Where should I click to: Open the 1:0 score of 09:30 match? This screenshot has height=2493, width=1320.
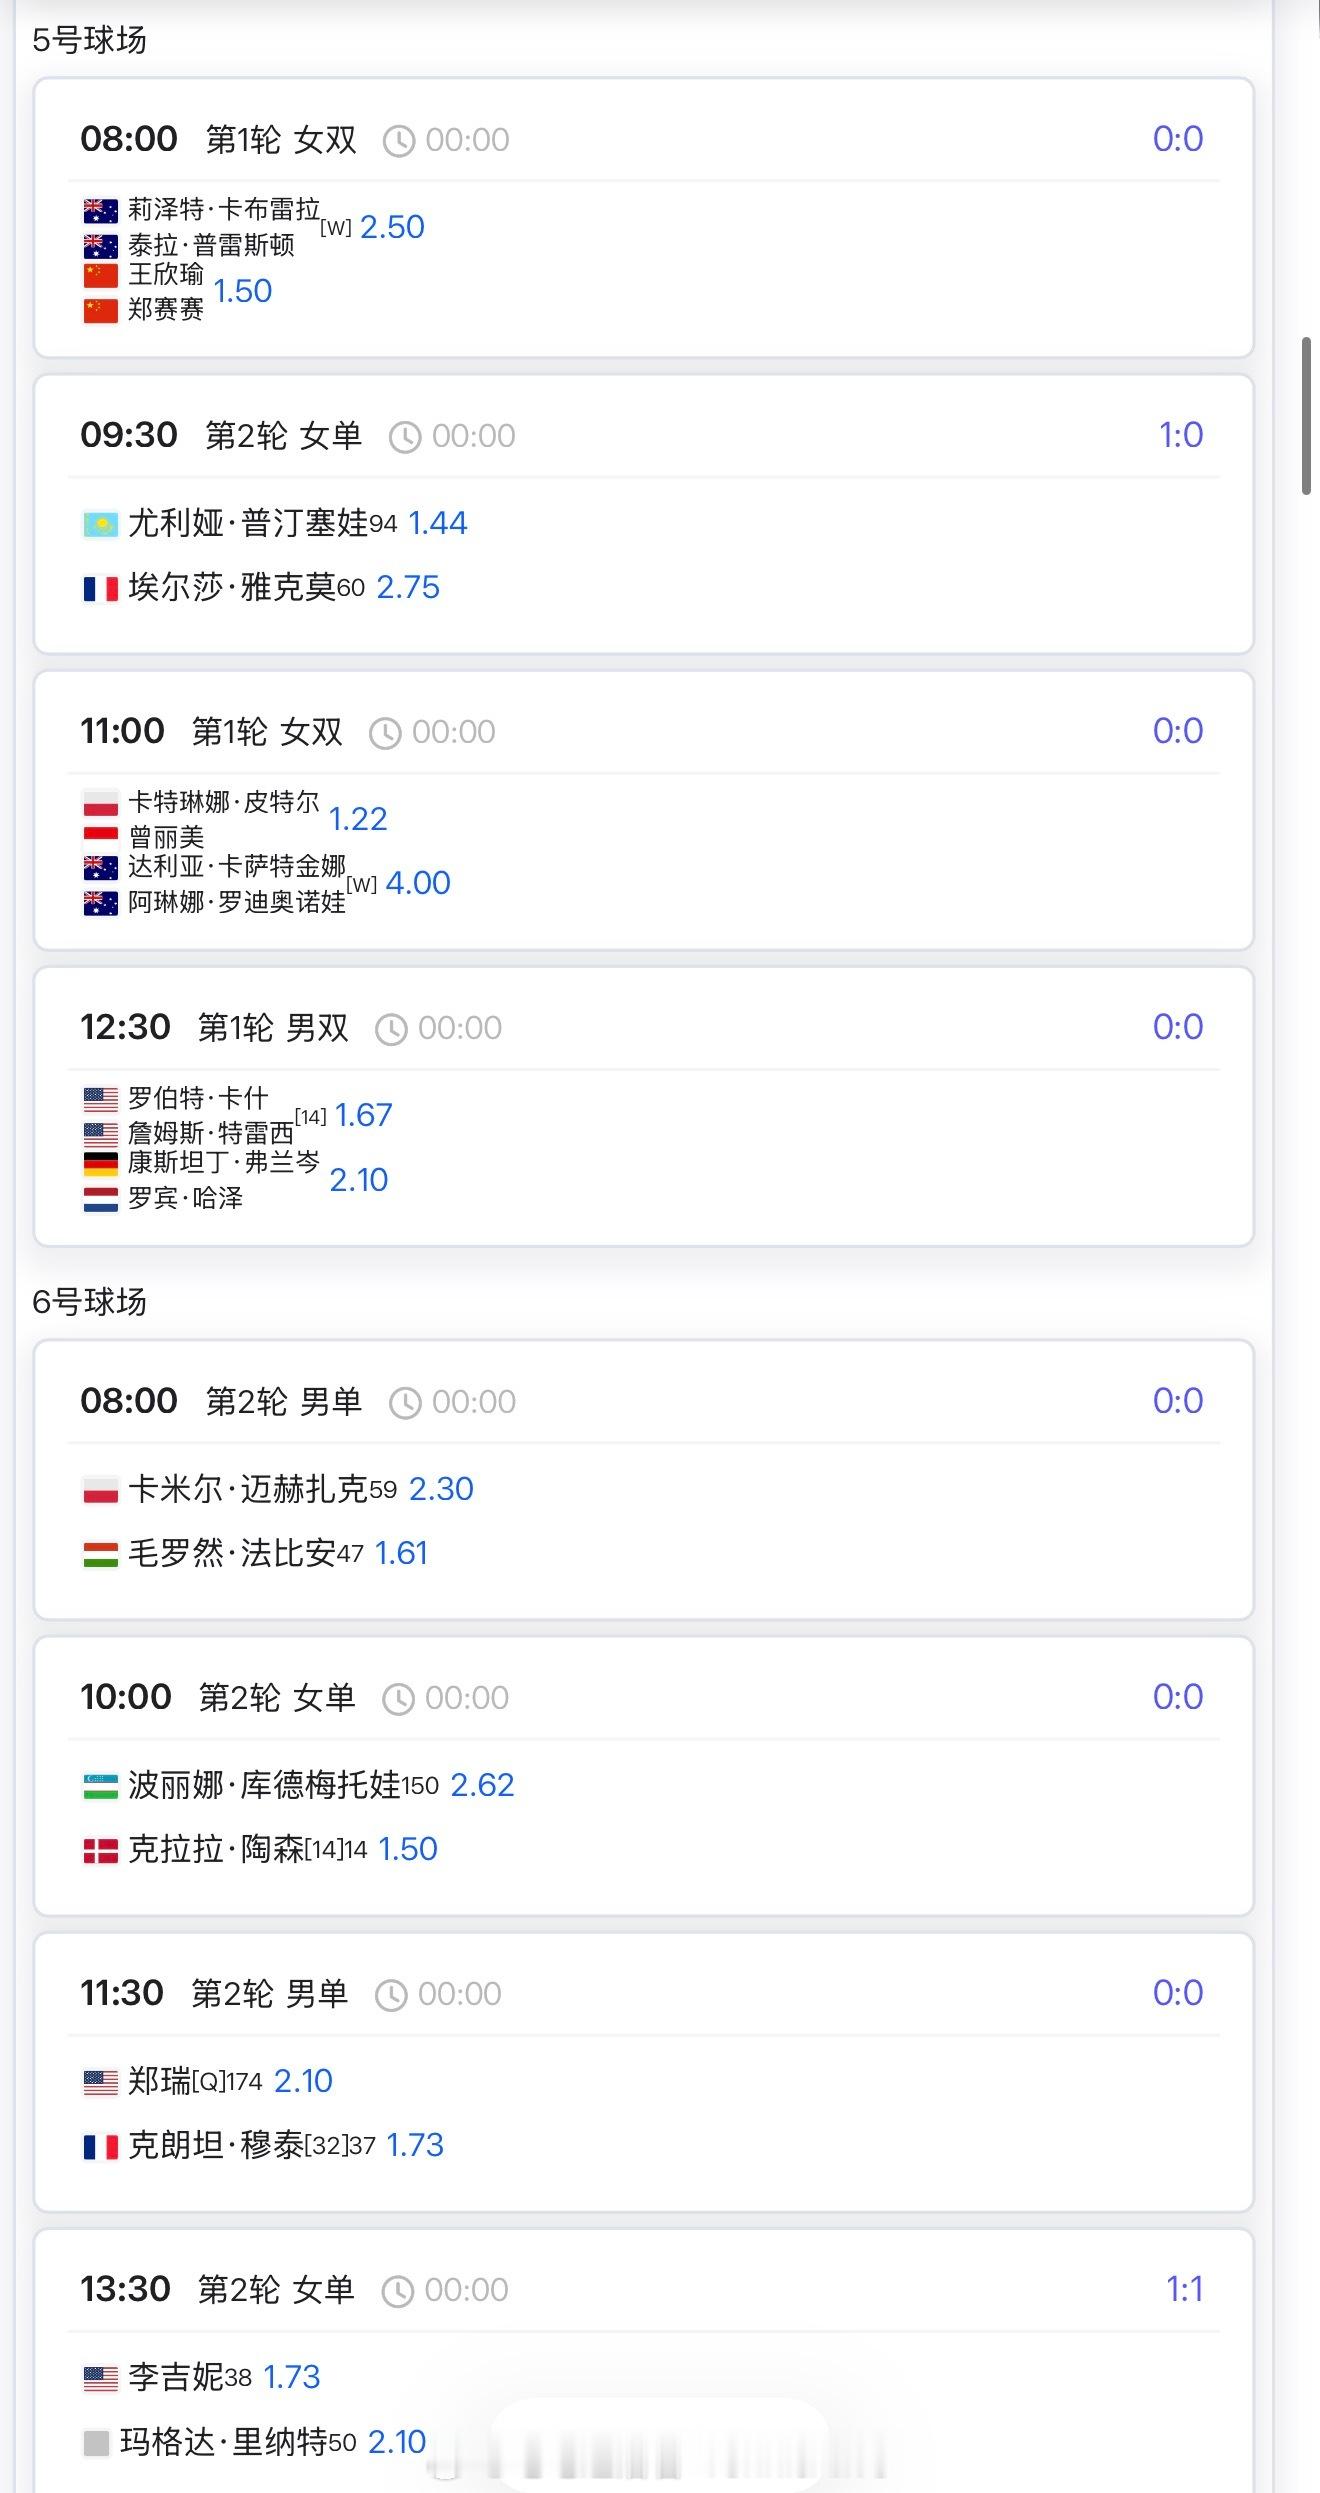pos(1180,435)
